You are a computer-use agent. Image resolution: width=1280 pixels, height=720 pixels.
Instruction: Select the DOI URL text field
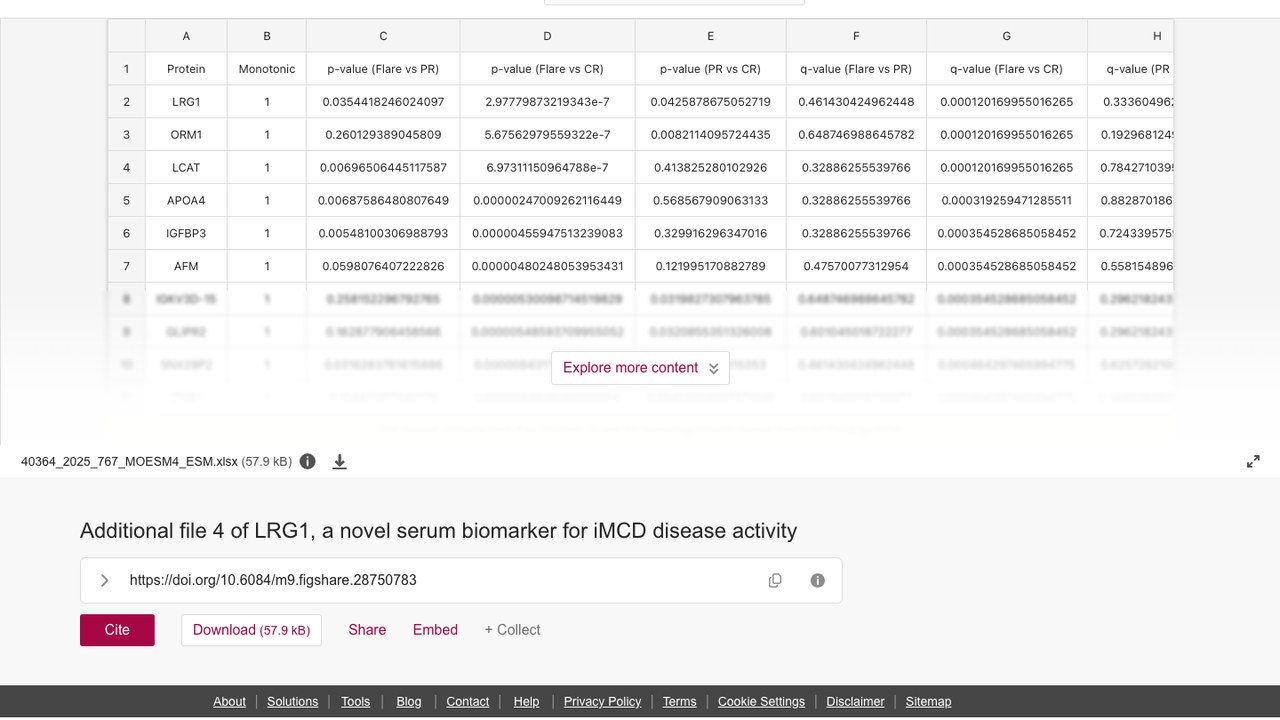click(x=461, y=580)
